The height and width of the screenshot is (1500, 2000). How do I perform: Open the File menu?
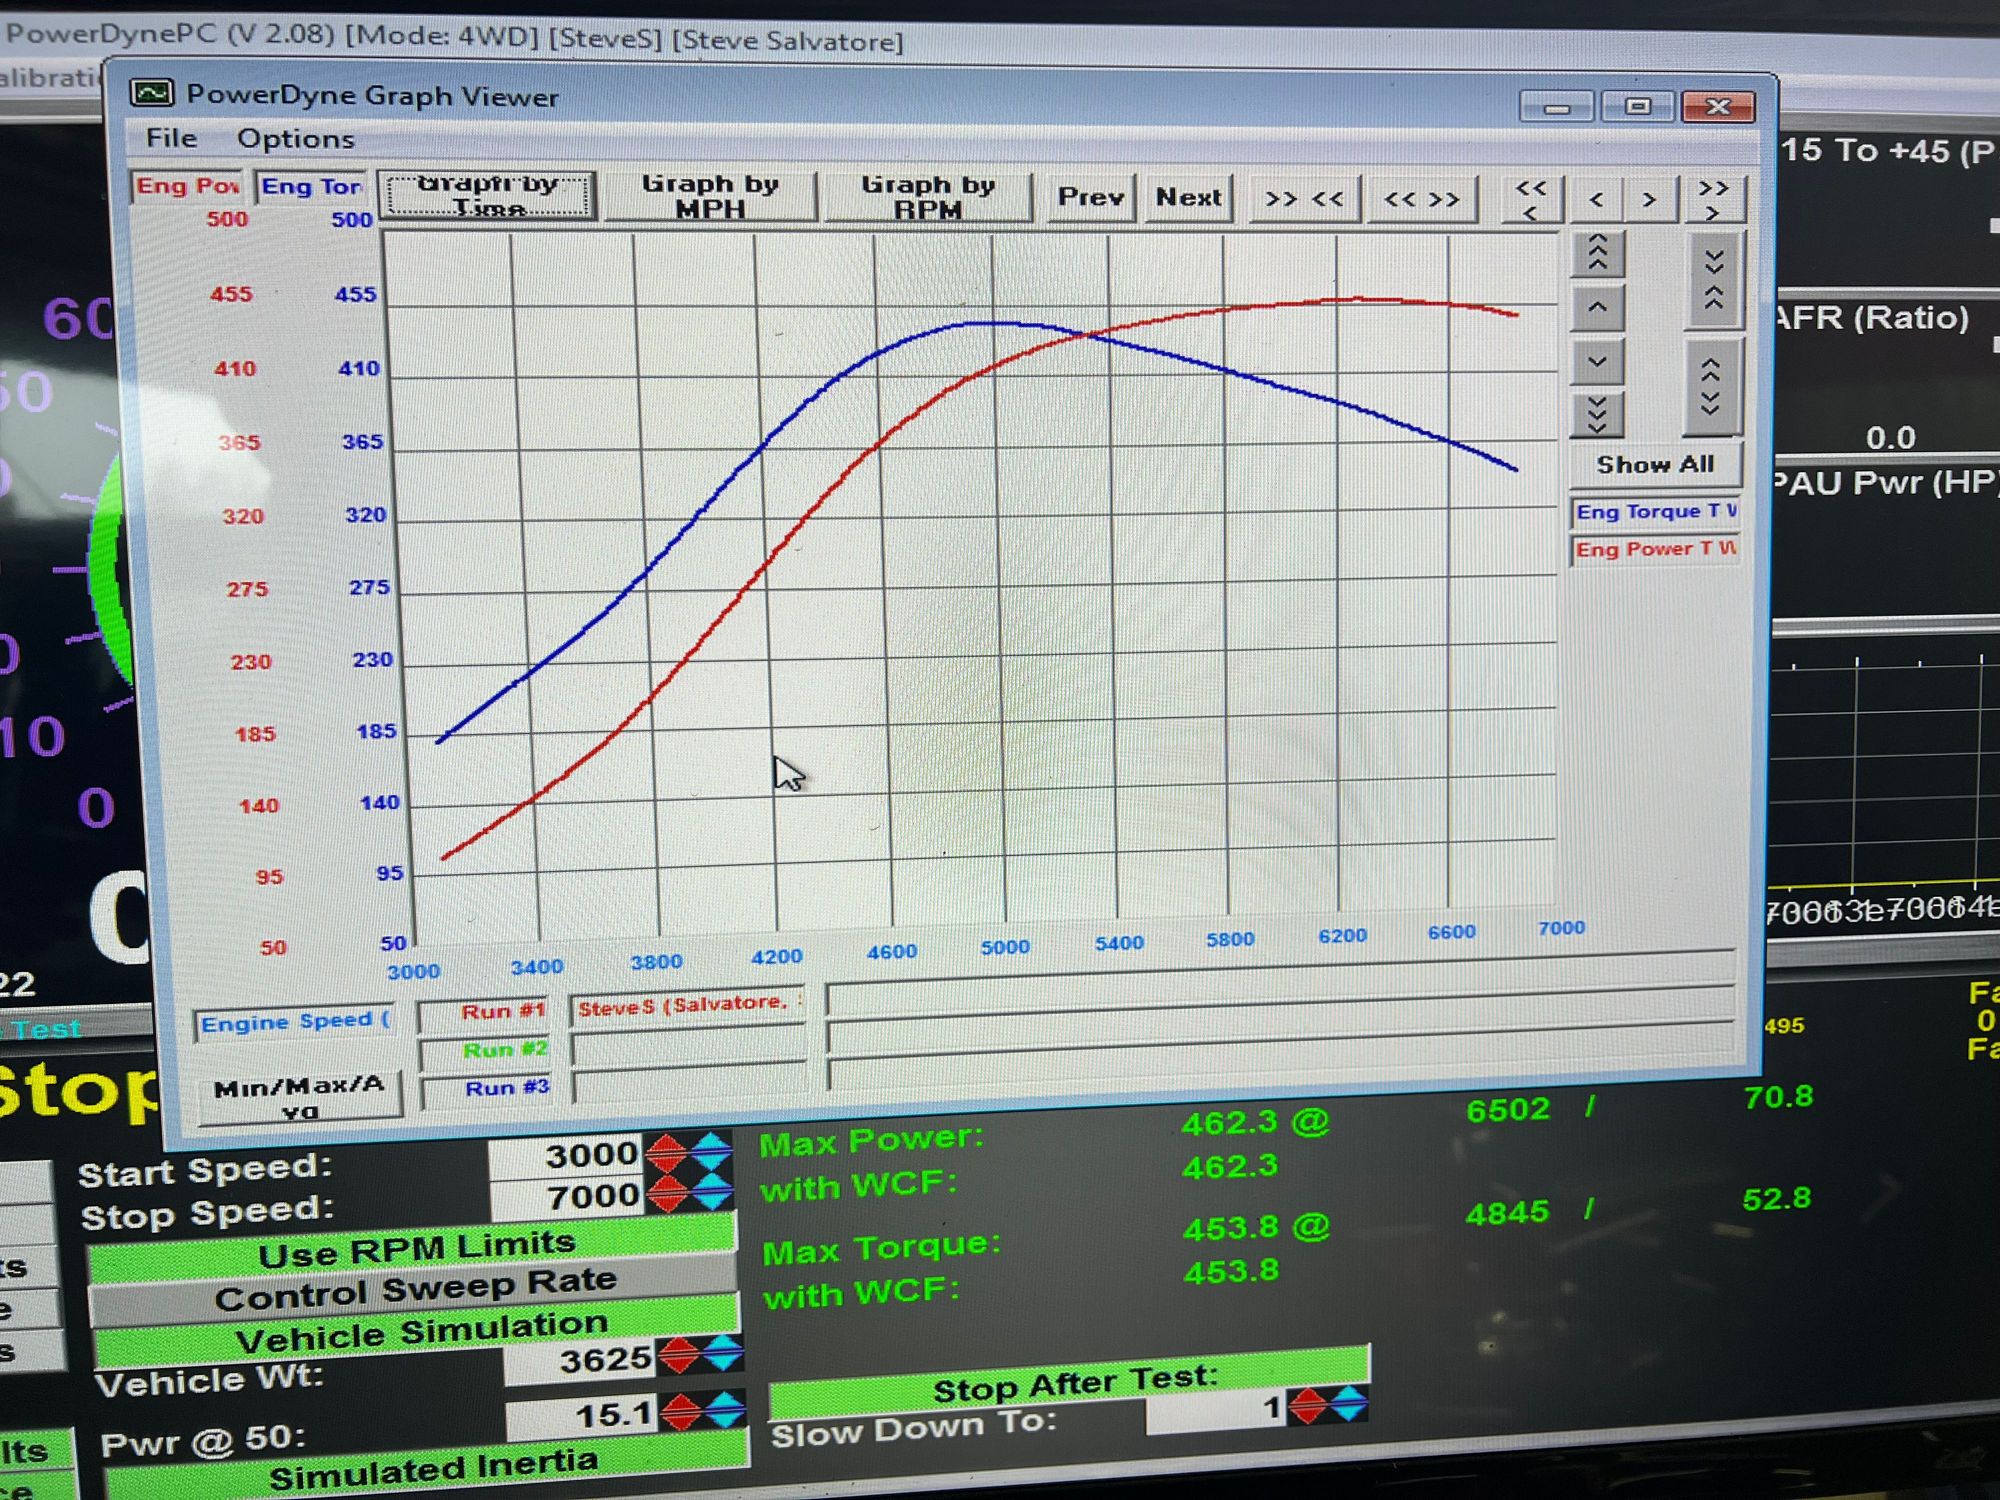click(171, 138)
